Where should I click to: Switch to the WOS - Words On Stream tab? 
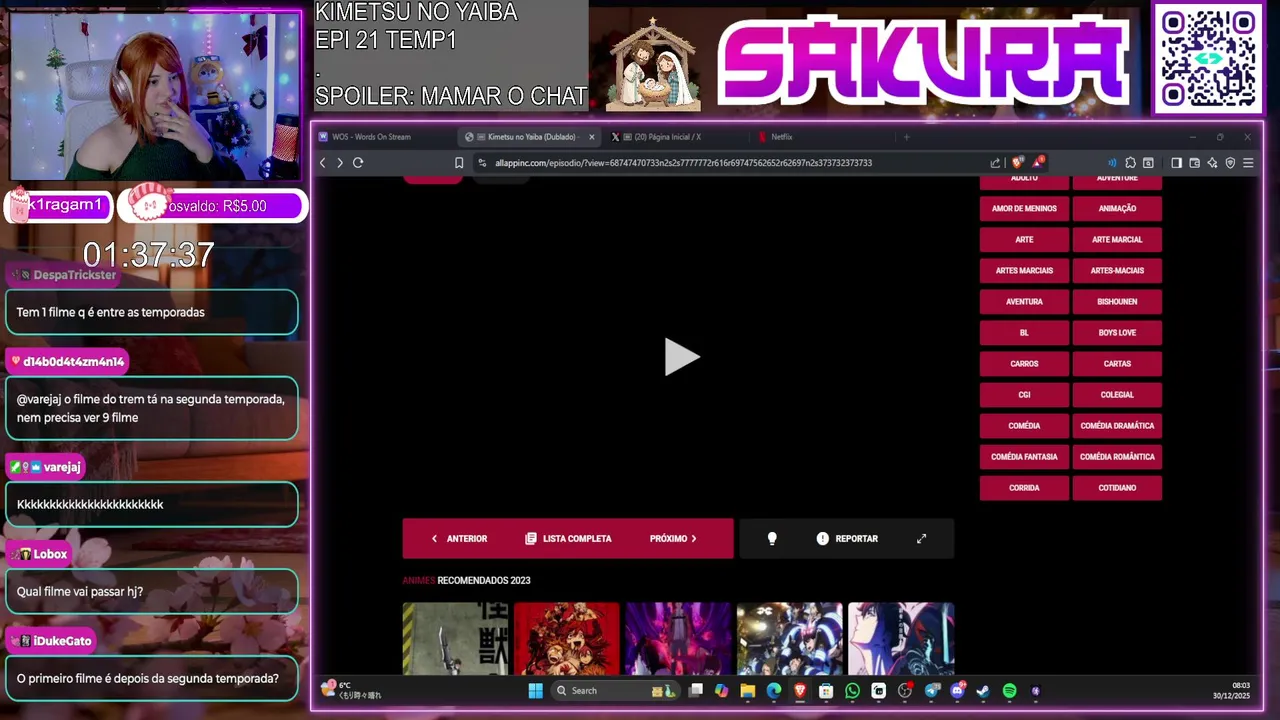click(385, 137)
